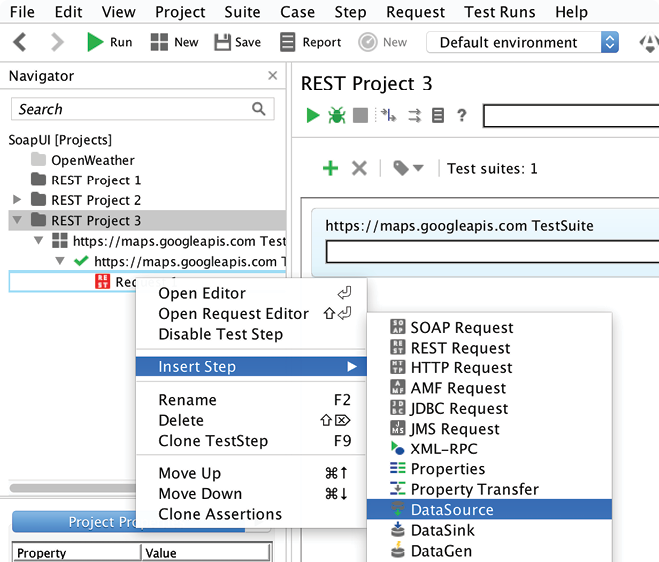The height and width of the screenshot is (562, 659).
Task: Click the back navigation arrow
Action: pyautogui.click(x=20, y=42)
